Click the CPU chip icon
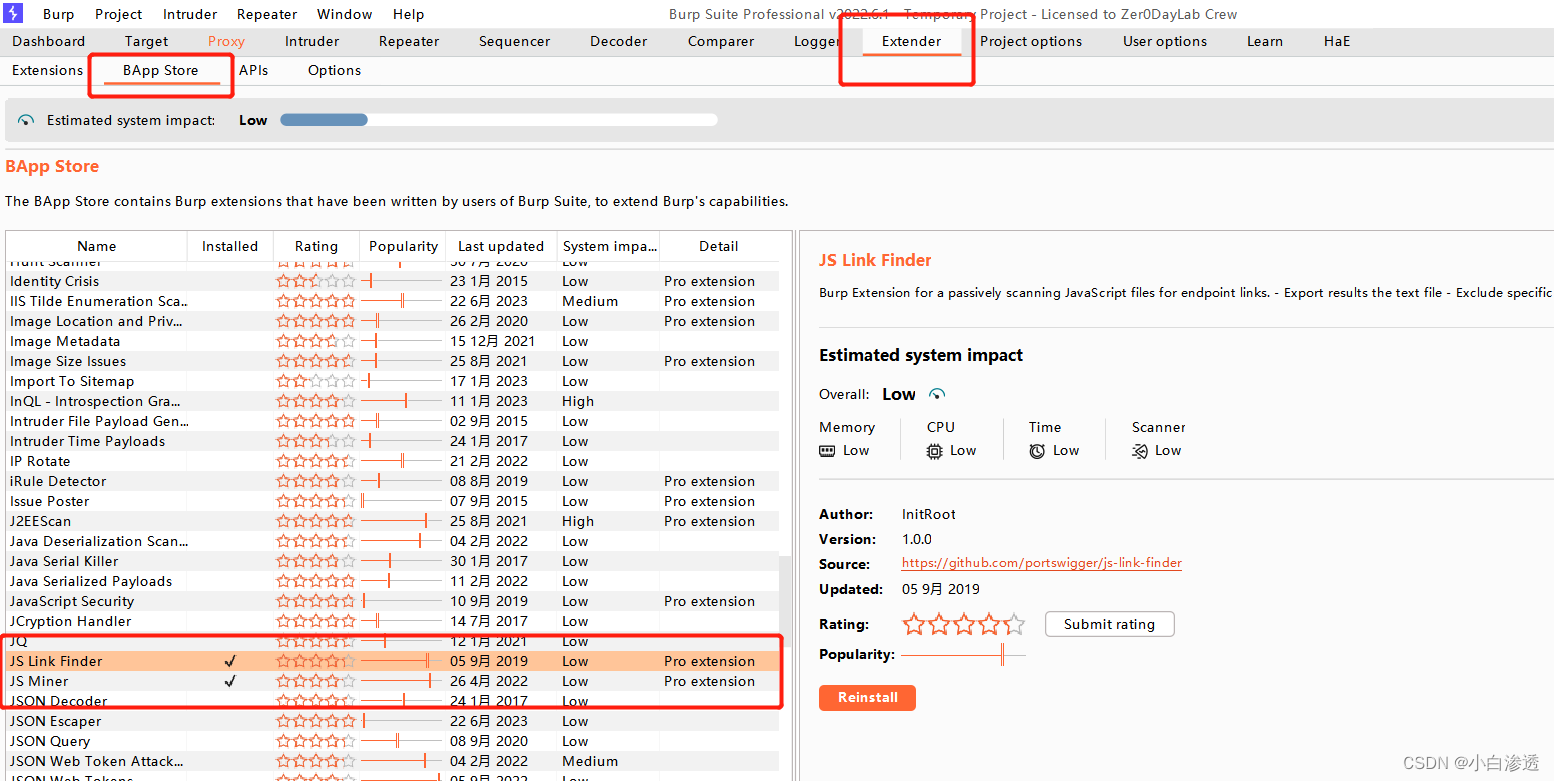 (934, 451)
